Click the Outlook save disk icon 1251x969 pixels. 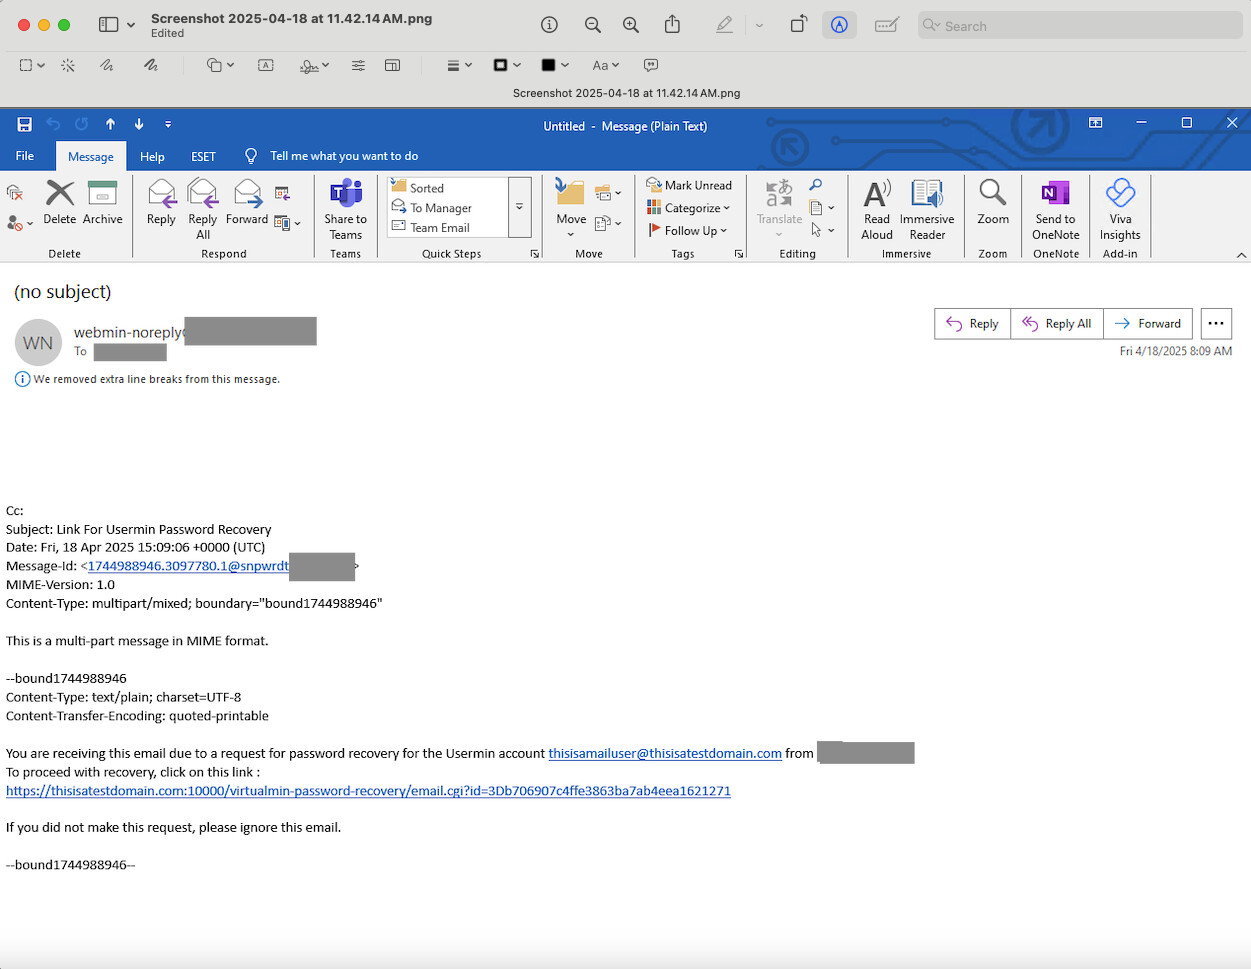pyautogui.click(x=24, y=124)
